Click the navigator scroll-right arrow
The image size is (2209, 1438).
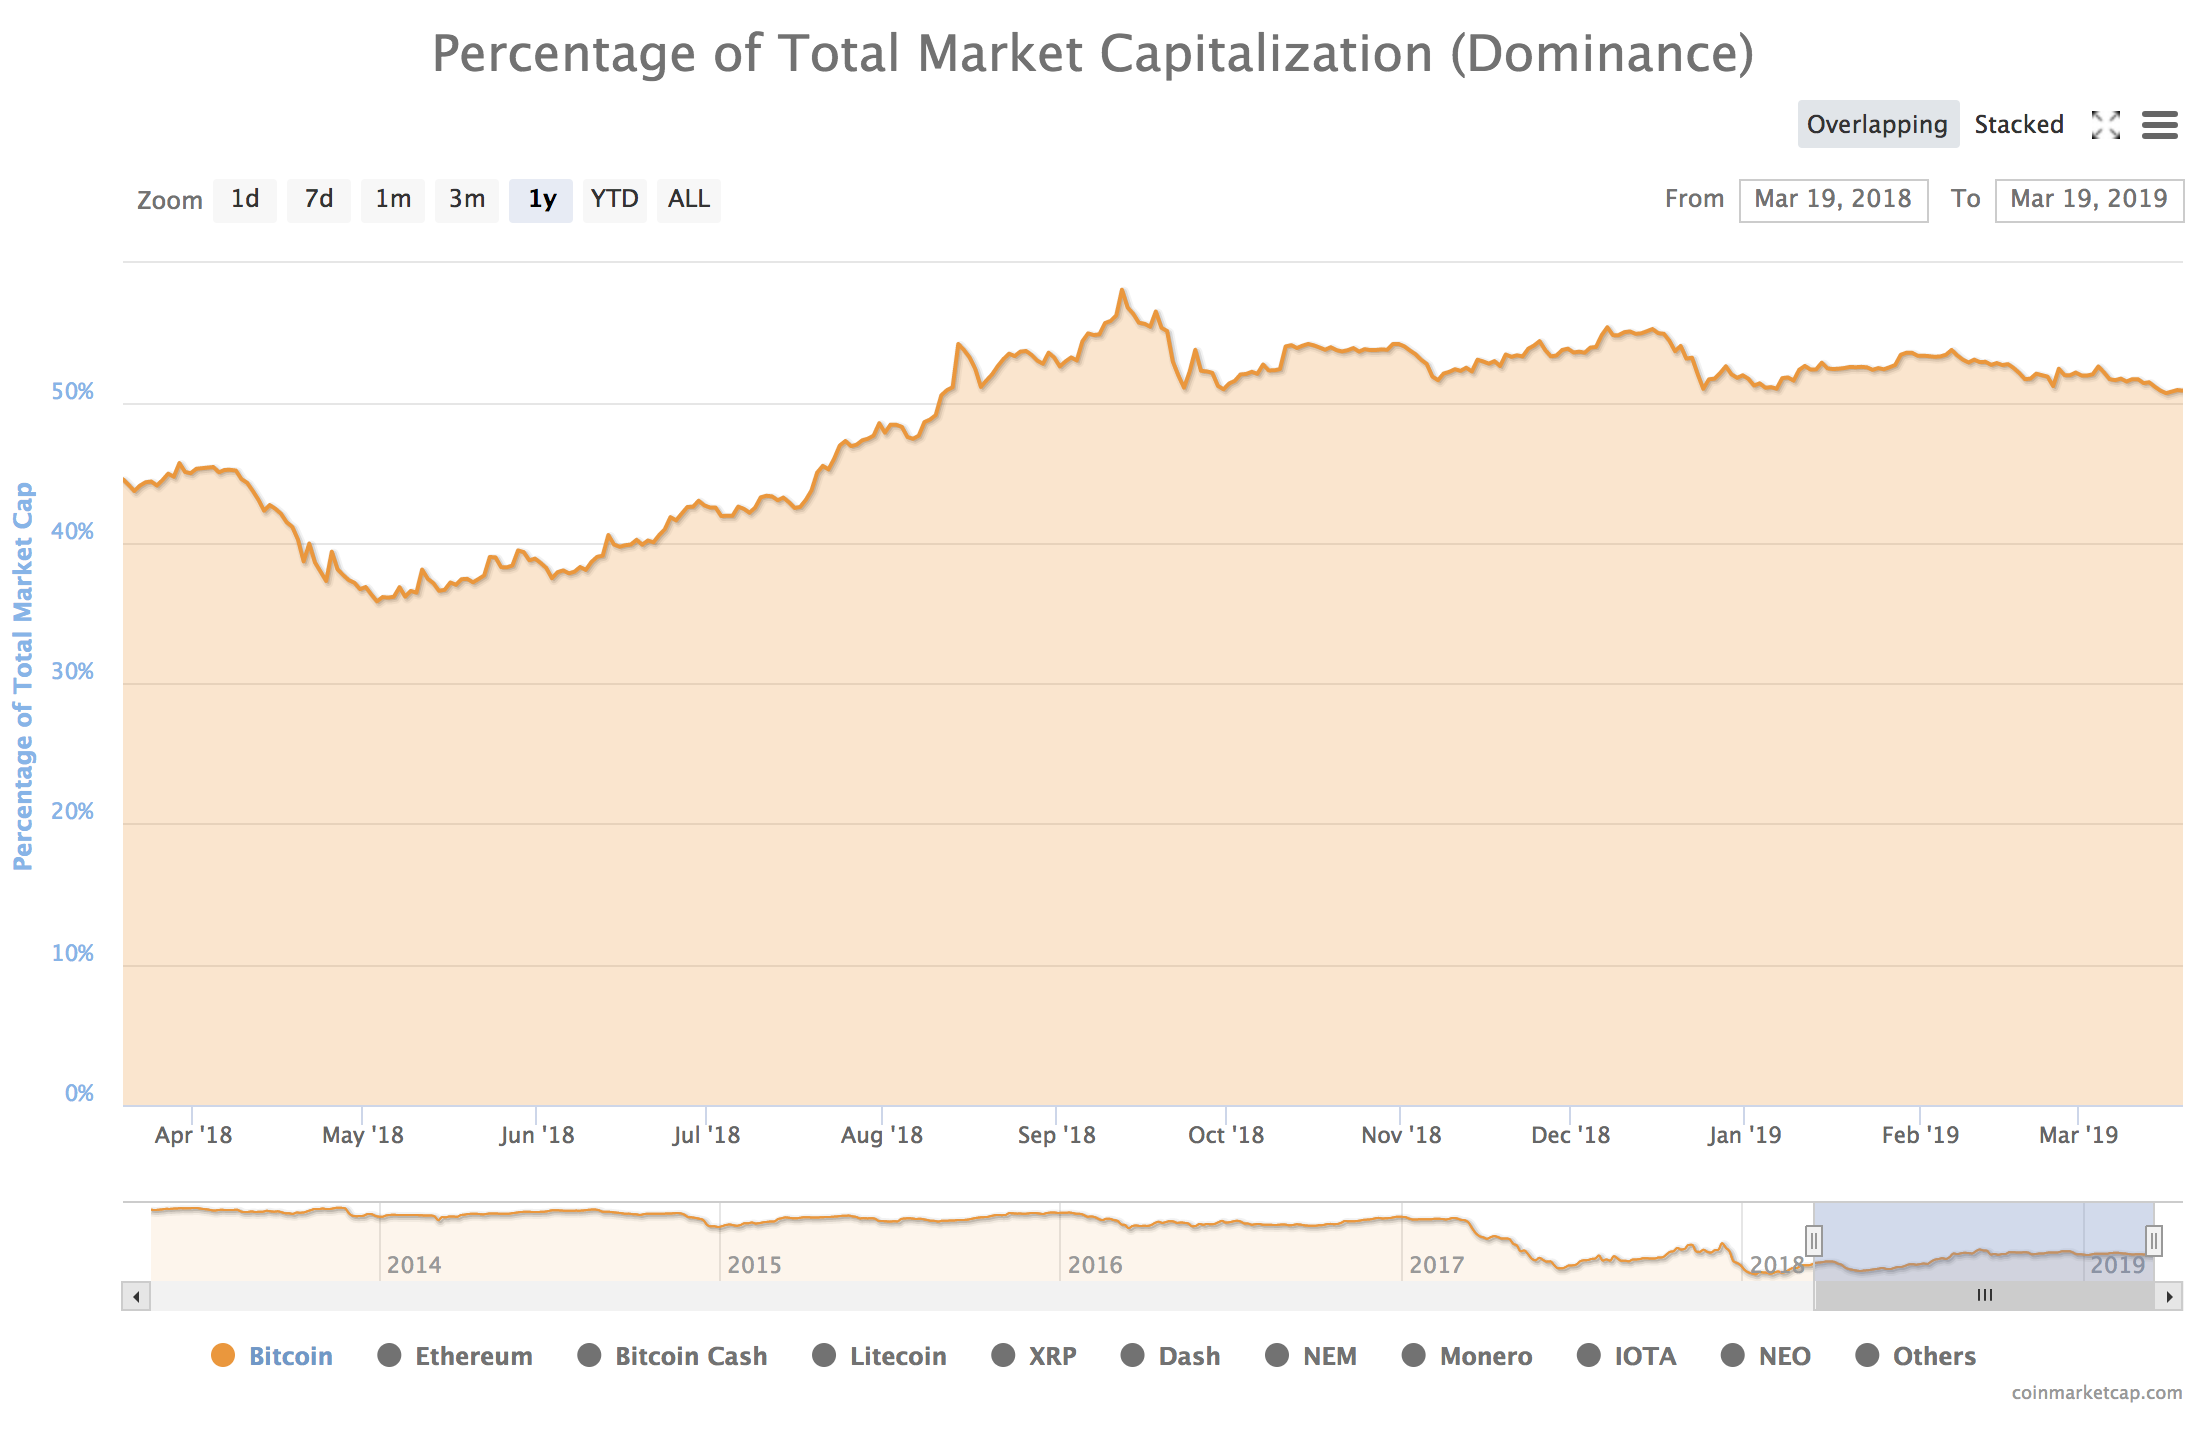coord(2169,1297)
